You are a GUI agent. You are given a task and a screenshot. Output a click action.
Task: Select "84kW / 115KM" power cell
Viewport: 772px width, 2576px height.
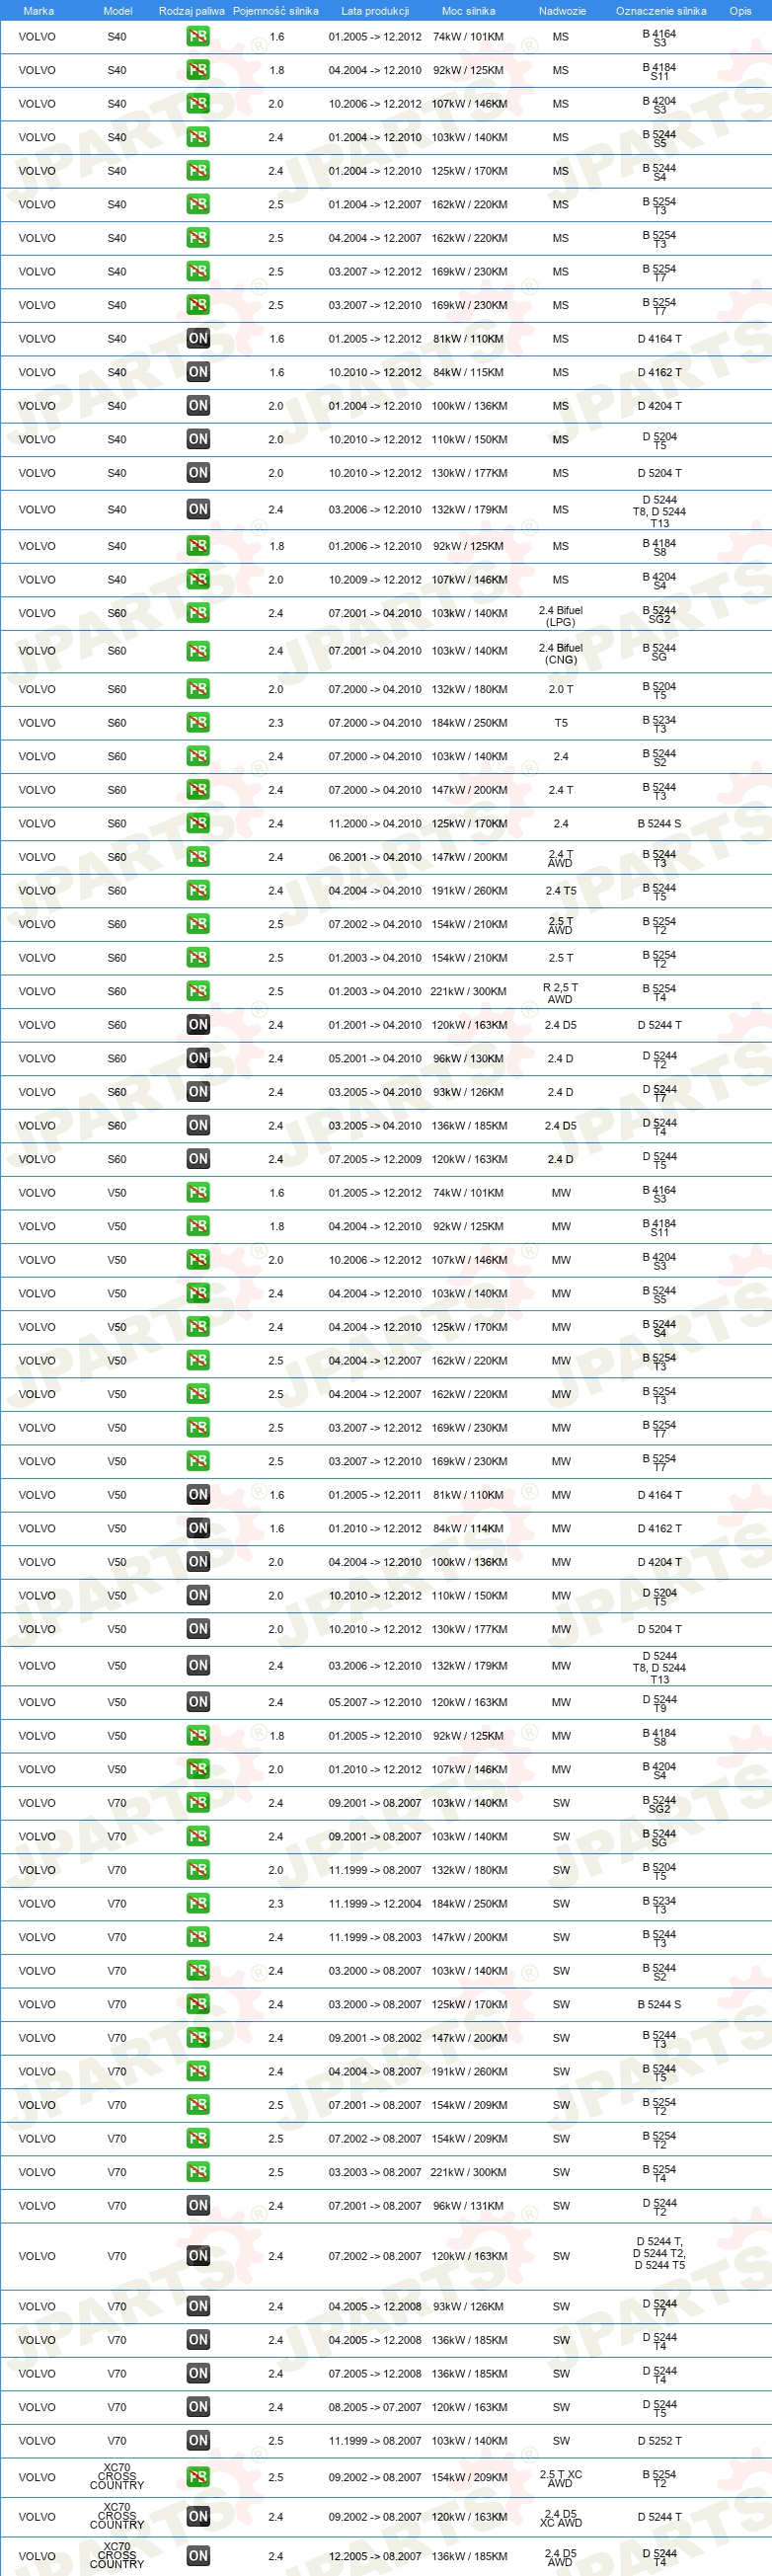coord(469,372)
